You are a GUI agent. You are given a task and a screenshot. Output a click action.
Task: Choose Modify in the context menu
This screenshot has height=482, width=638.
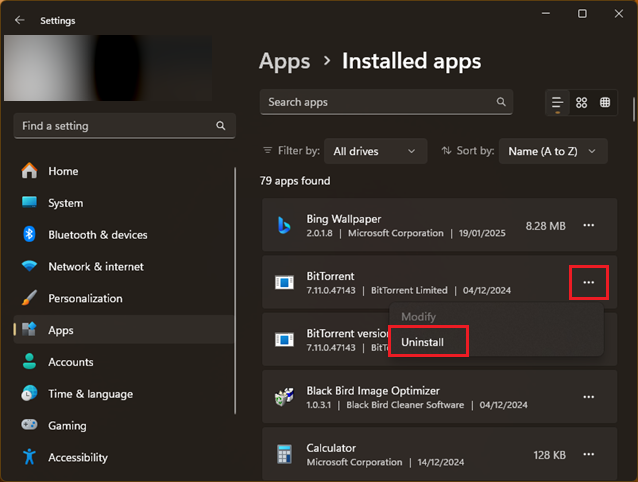point(496,316)
